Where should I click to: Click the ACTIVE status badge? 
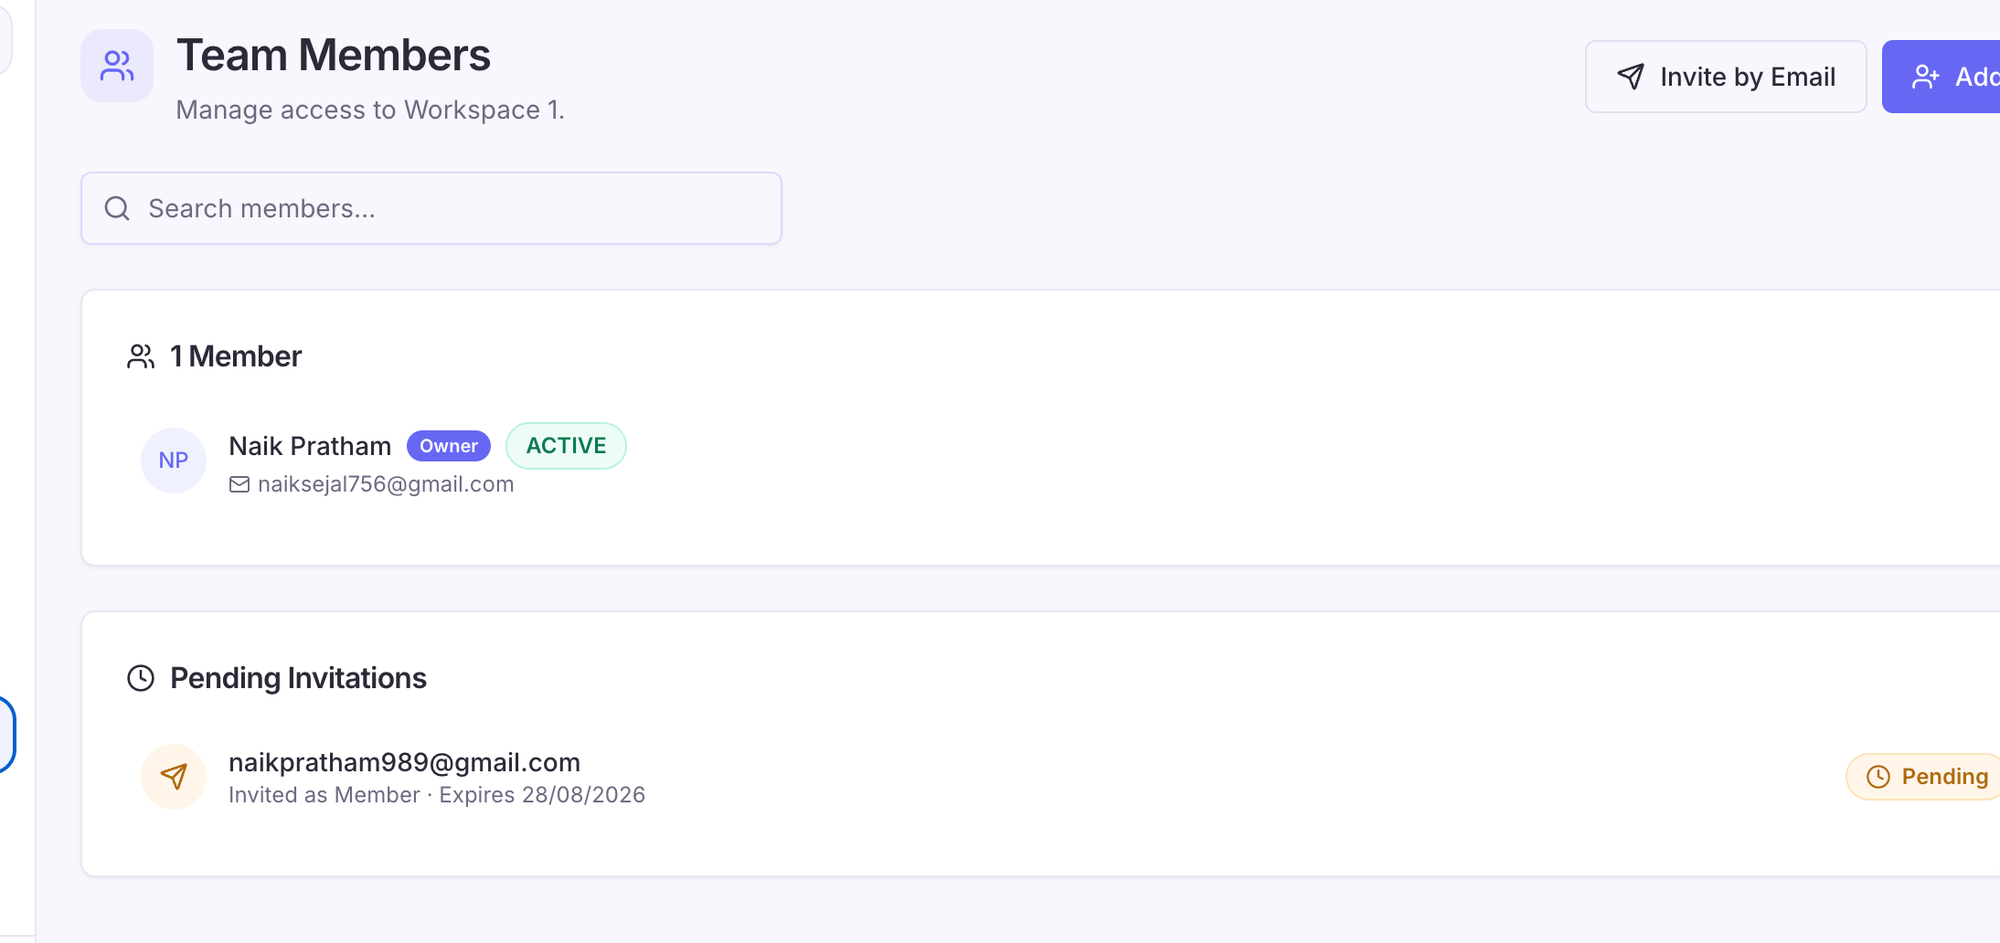click(566, 446)
